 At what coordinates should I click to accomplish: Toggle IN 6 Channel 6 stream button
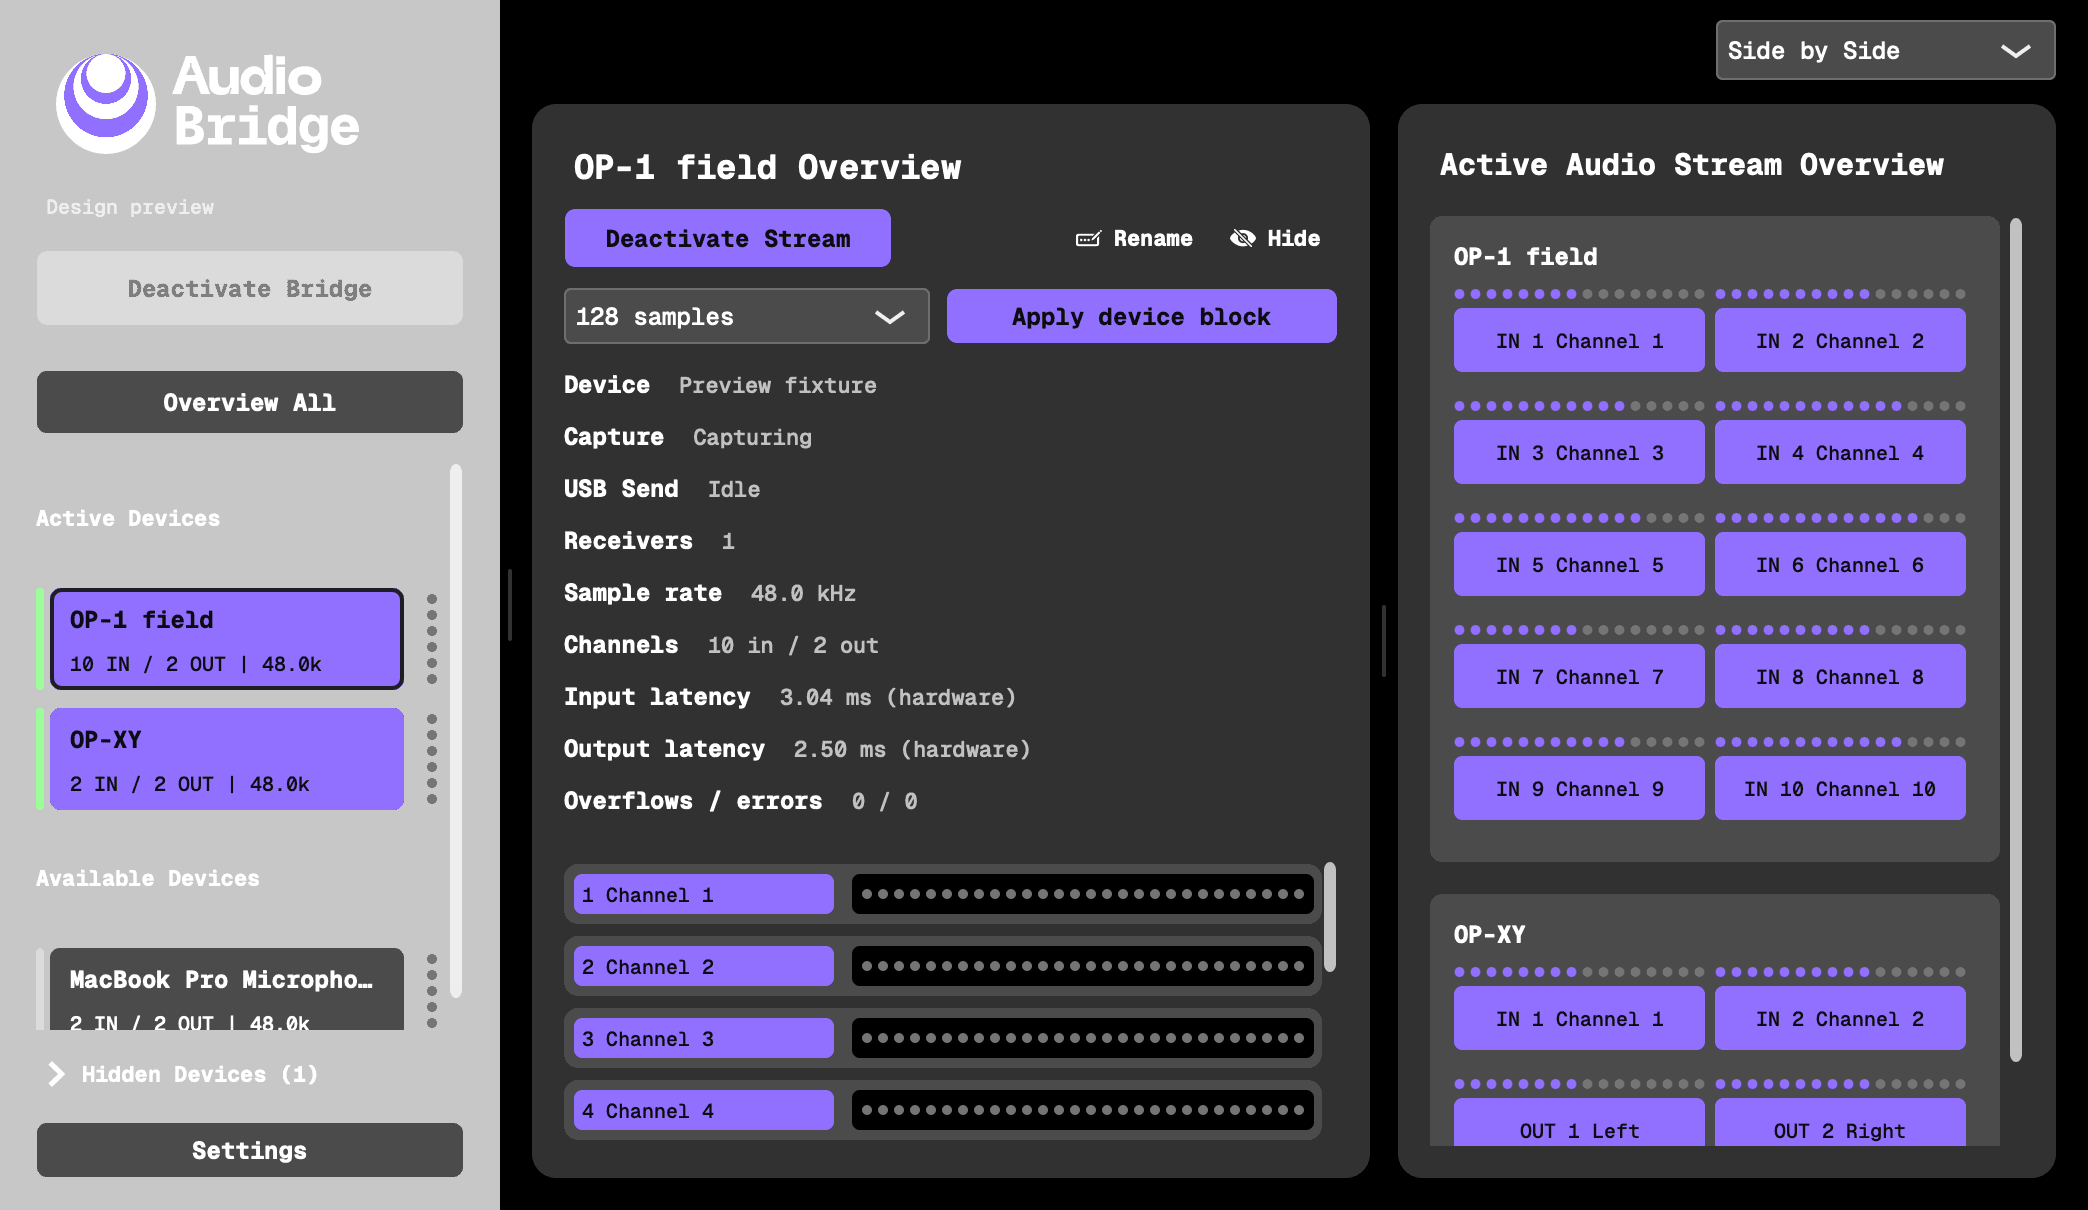click(x=1840, y=565)
